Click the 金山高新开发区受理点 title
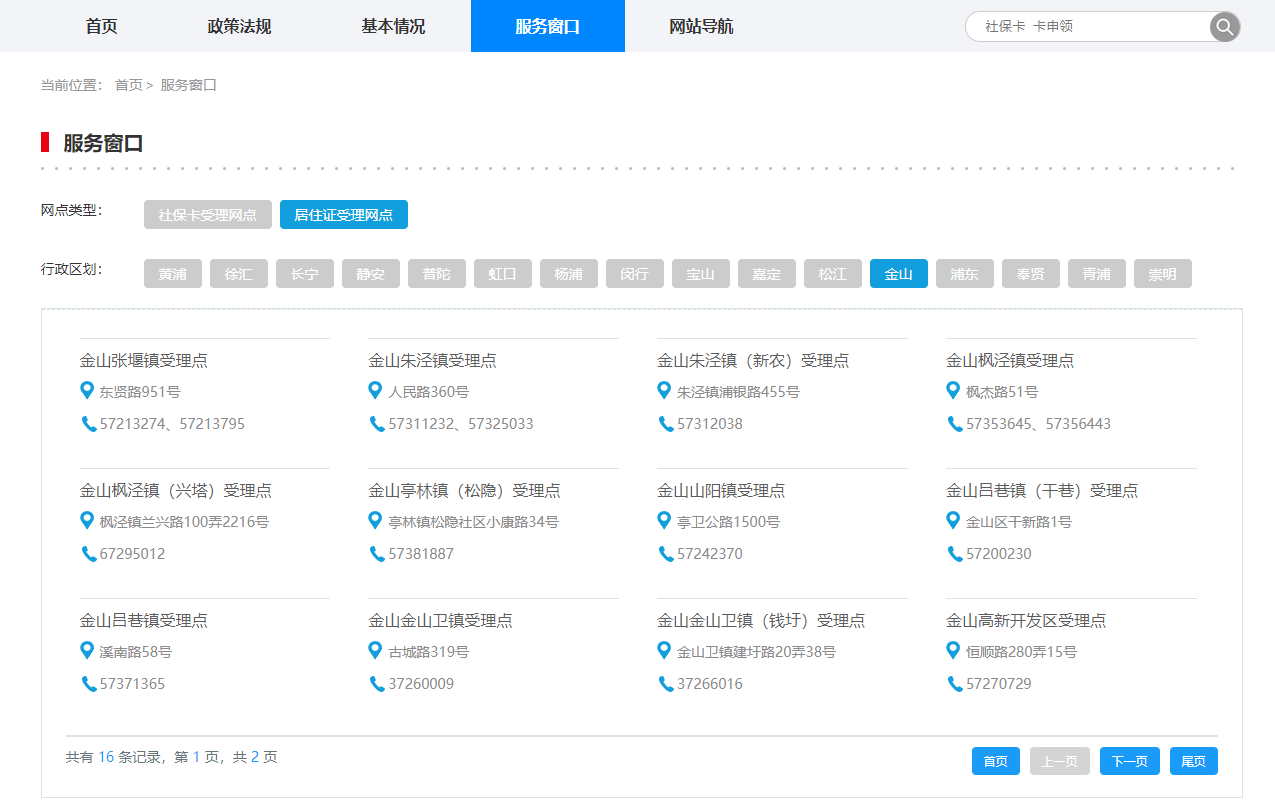The image size is (1275, 809). coord(1026,621)
